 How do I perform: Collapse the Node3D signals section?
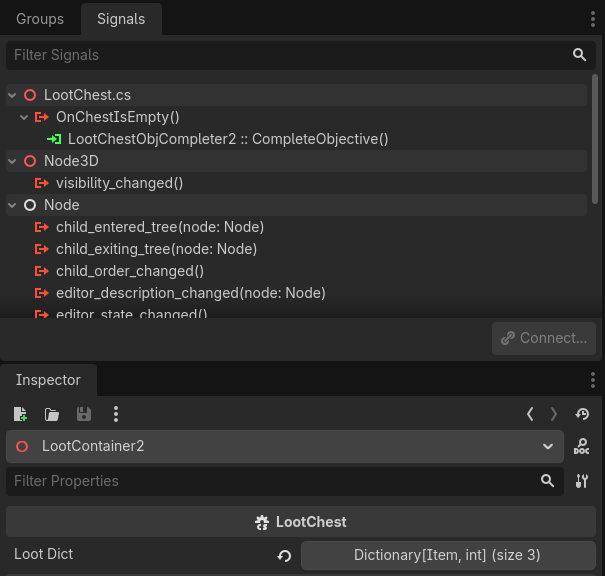tap(12, 161)
